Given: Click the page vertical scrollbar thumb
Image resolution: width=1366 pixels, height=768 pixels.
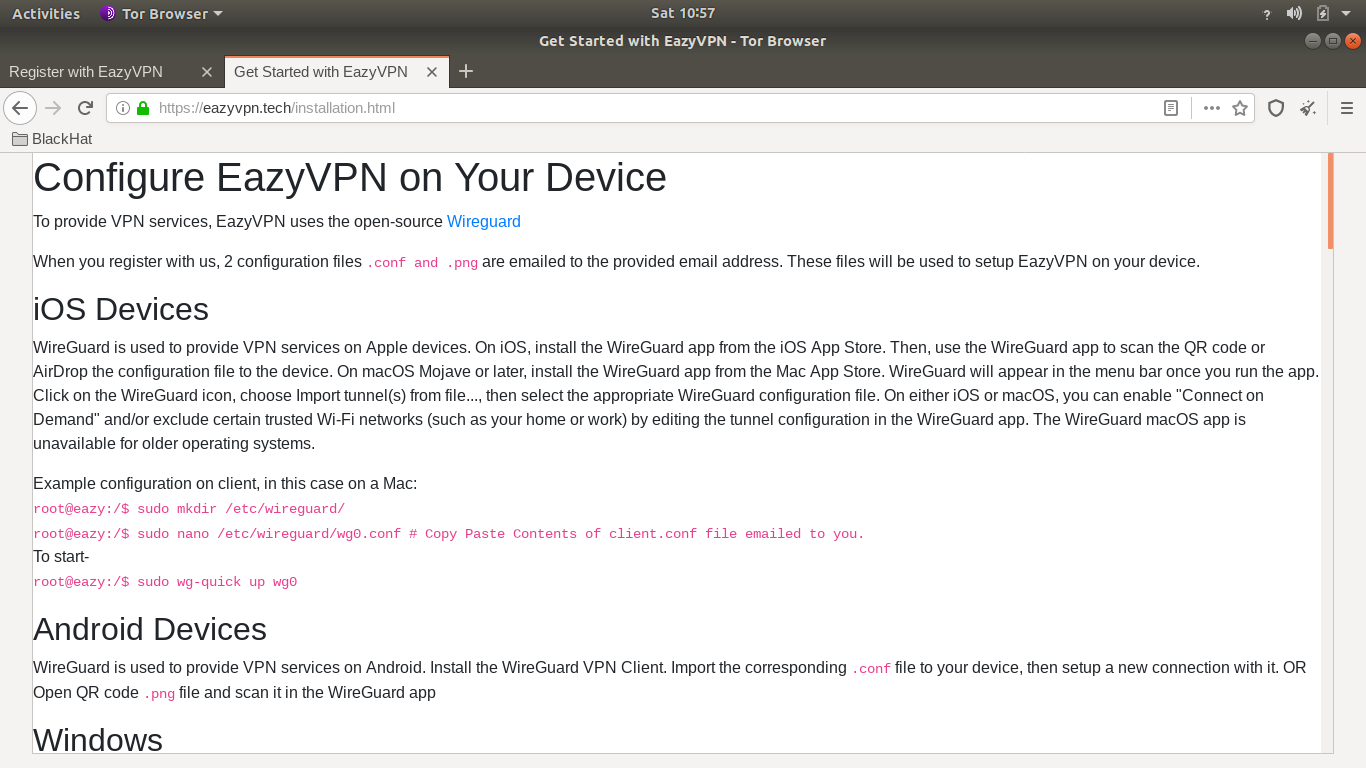Looking at the screenshot, I should [x=1330, y=200].
